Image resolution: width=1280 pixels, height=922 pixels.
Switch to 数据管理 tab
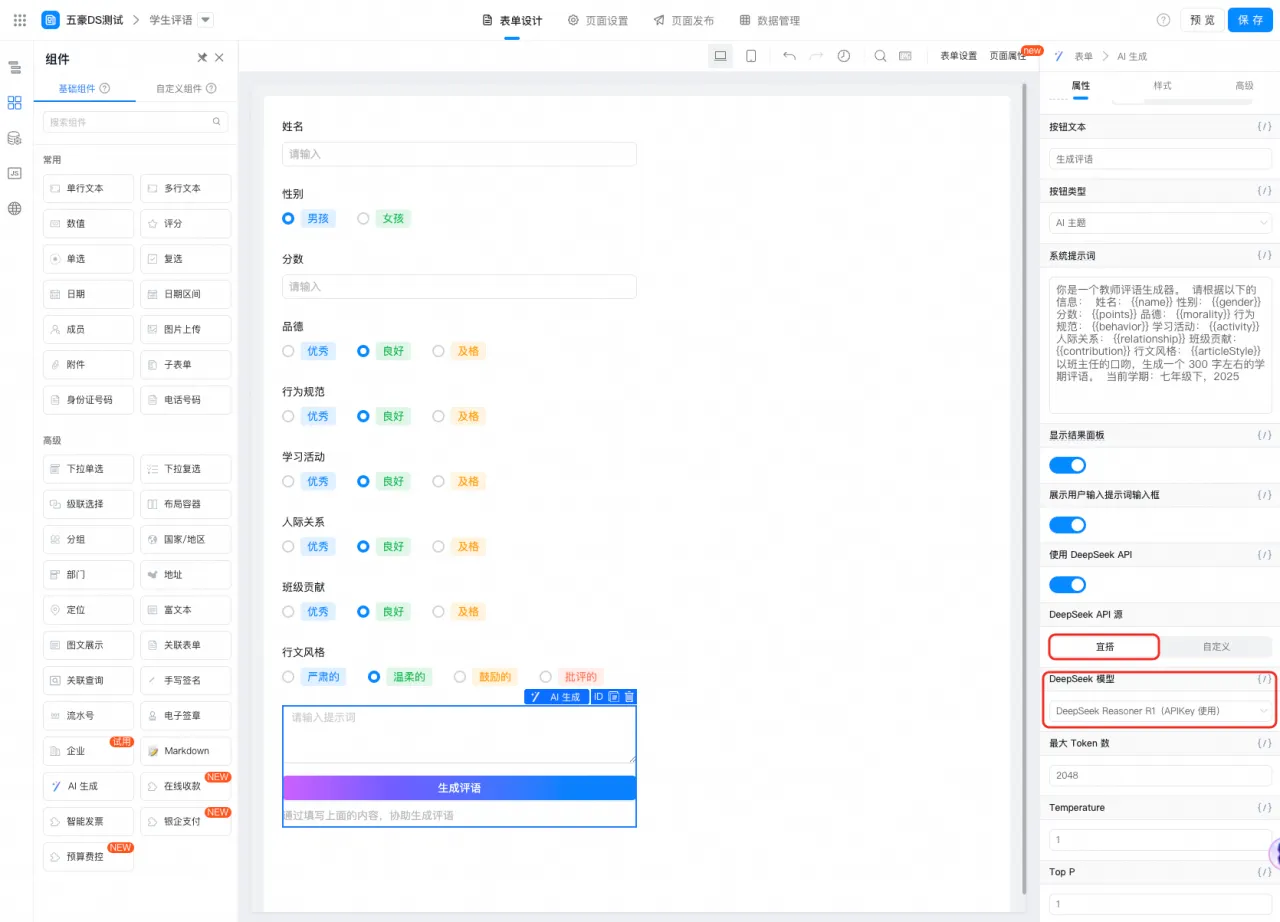[x=769, y=20]
